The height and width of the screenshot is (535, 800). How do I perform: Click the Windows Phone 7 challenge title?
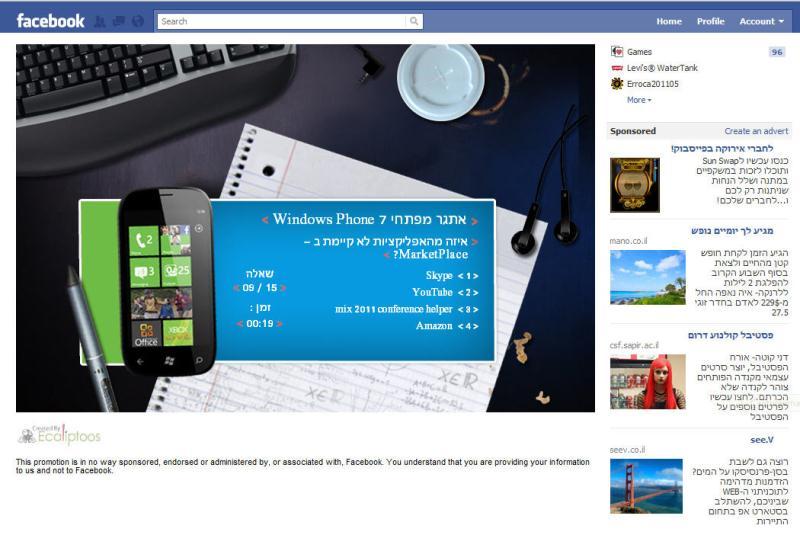[x=370, y=219]
